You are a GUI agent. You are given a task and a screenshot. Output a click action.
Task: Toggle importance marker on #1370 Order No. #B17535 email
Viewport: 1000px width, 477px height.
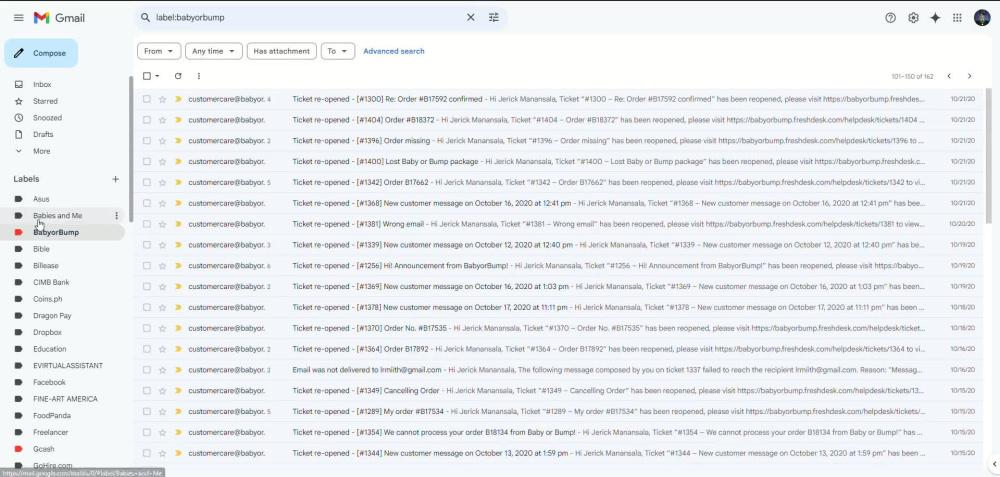(179, 328)
